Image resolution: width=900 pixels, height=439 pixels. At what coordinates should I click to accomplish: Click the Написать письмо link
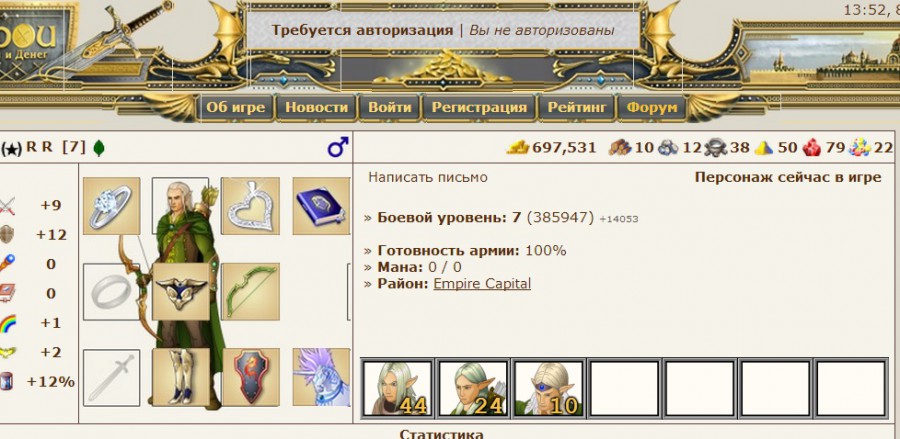click(x=428, y=177)
